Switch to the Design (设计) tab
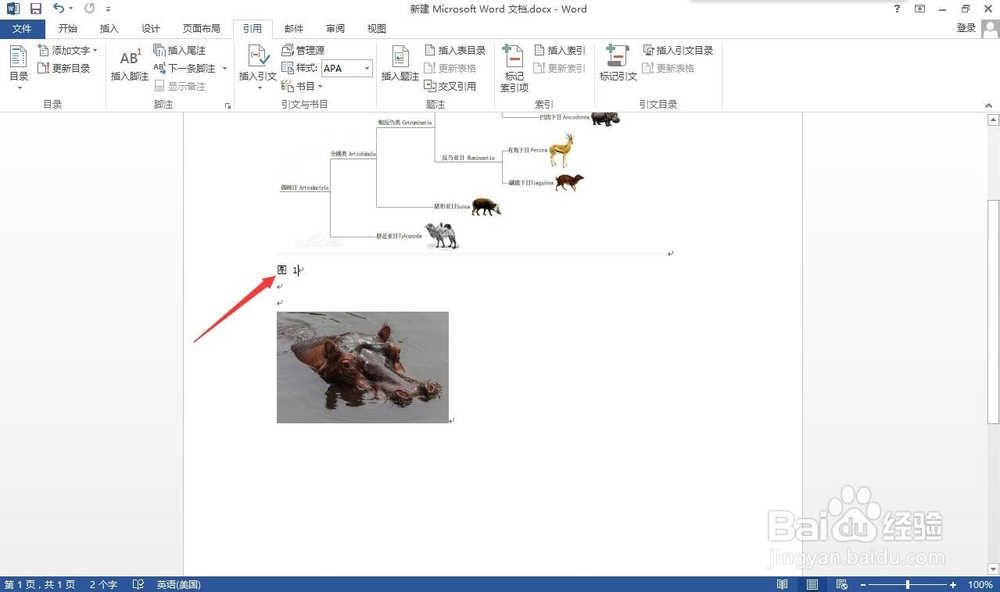Image resolution: width=1000 pixels, height=592 pixels. point(151,29)
